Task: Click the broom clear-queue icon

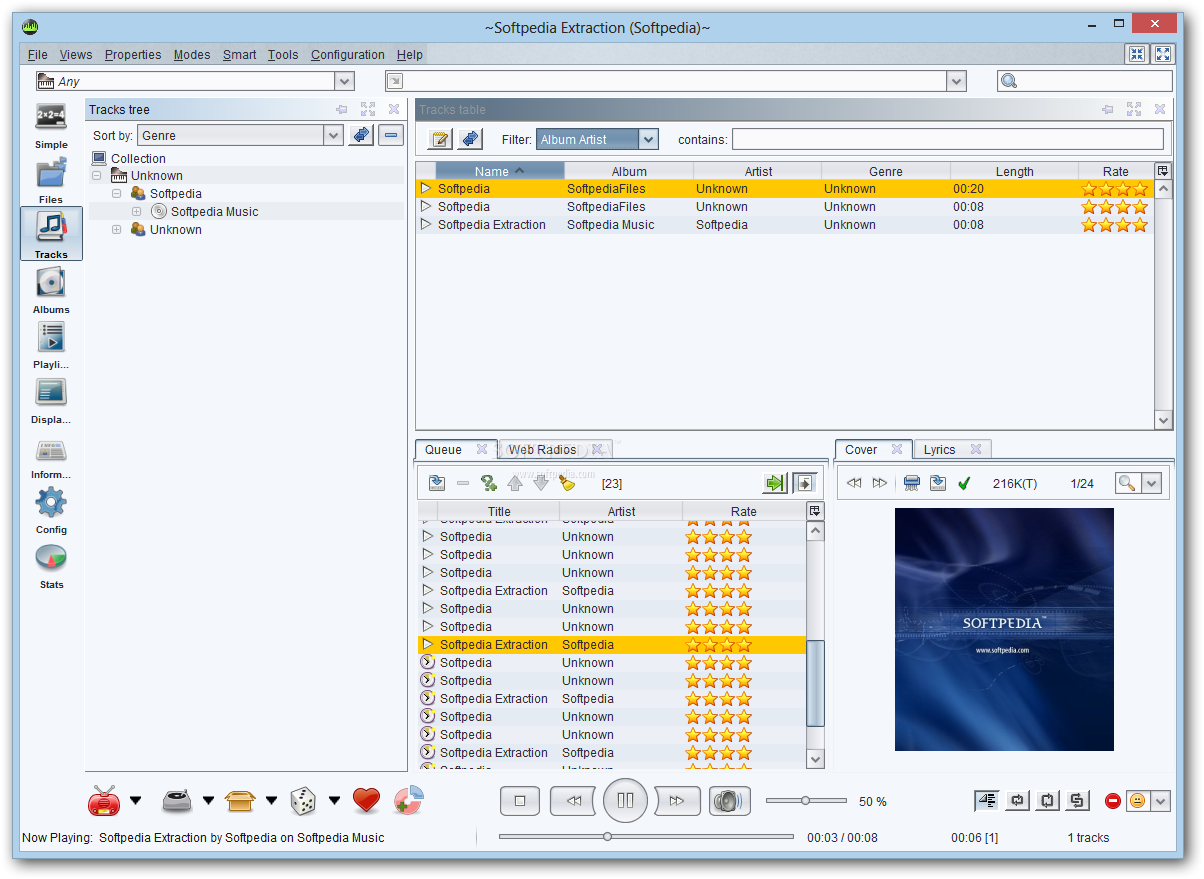Action: tap(567, 483)
